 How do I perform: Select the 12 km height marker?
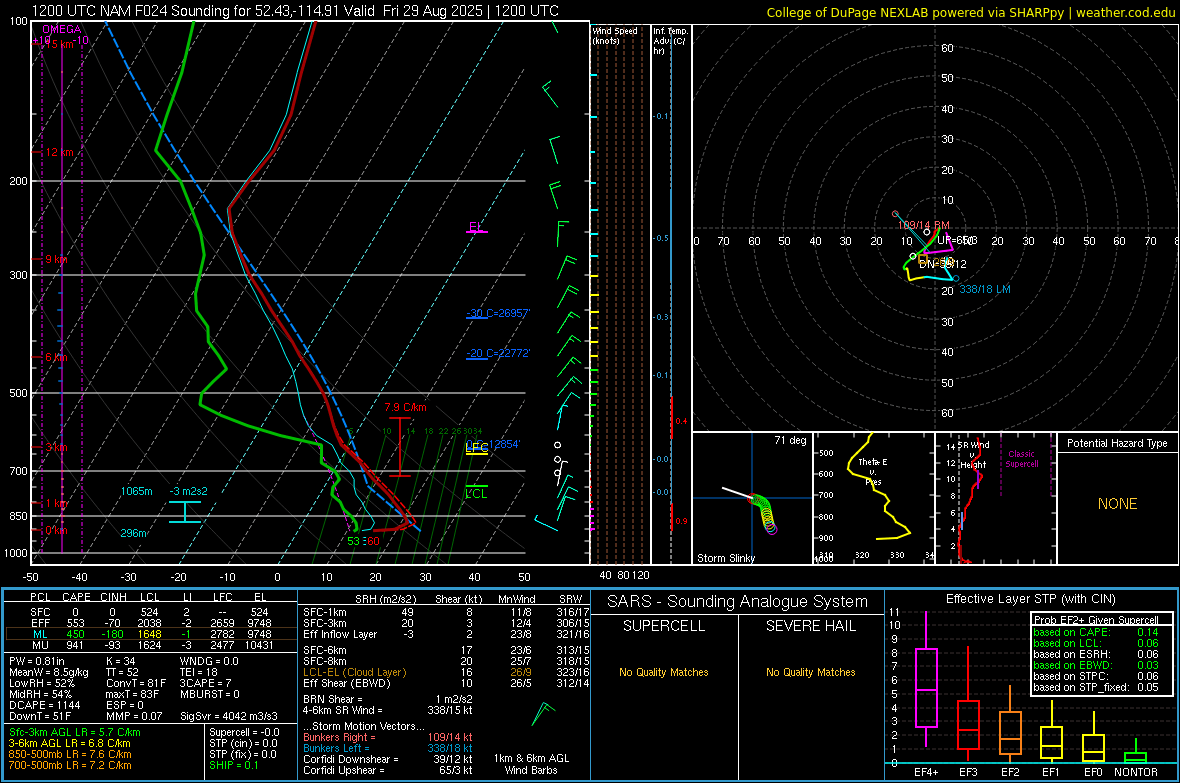[x=60, y=152]
